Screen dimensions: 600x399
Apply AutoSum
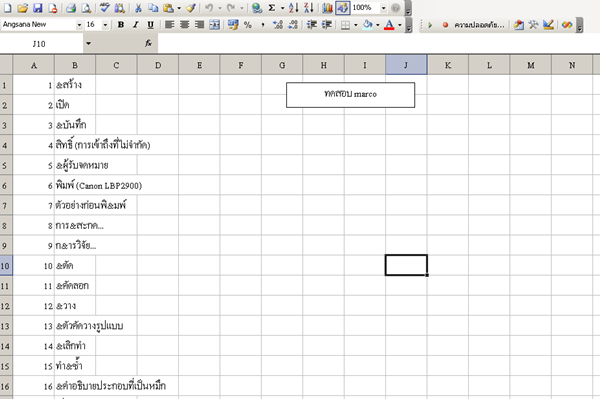point(272,8)
